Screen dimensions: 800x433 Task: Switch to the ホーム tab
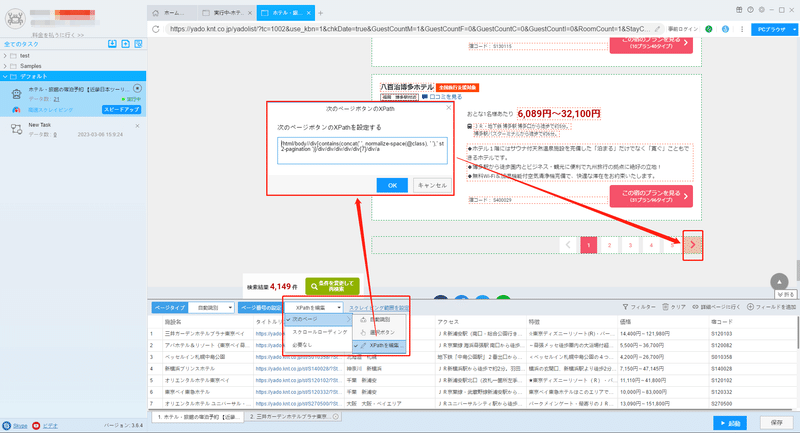coord(173,13)
